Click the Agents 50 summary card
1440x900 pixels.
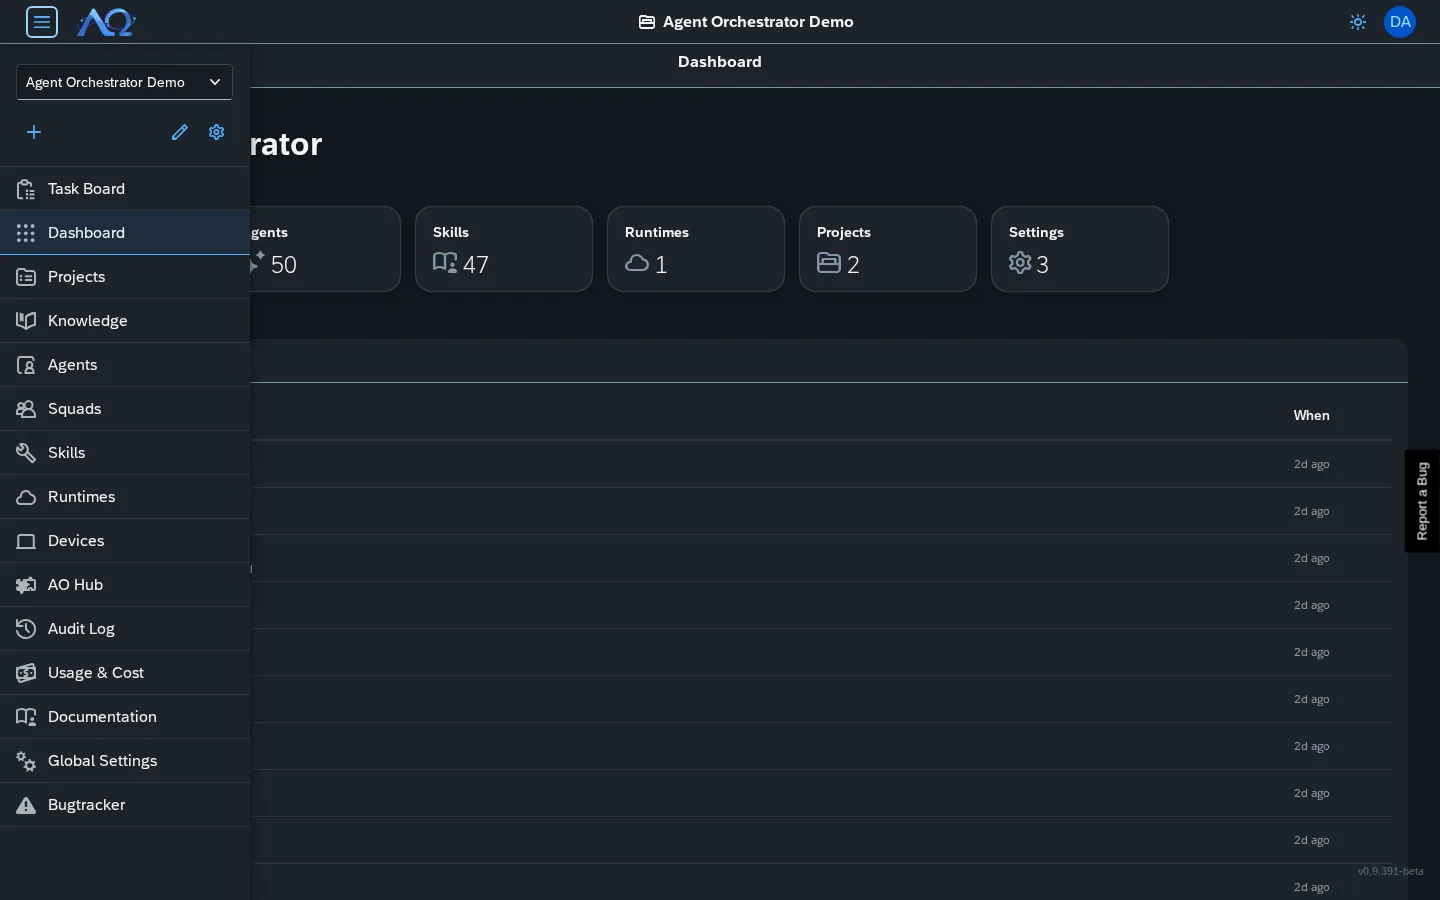[325, 249]
